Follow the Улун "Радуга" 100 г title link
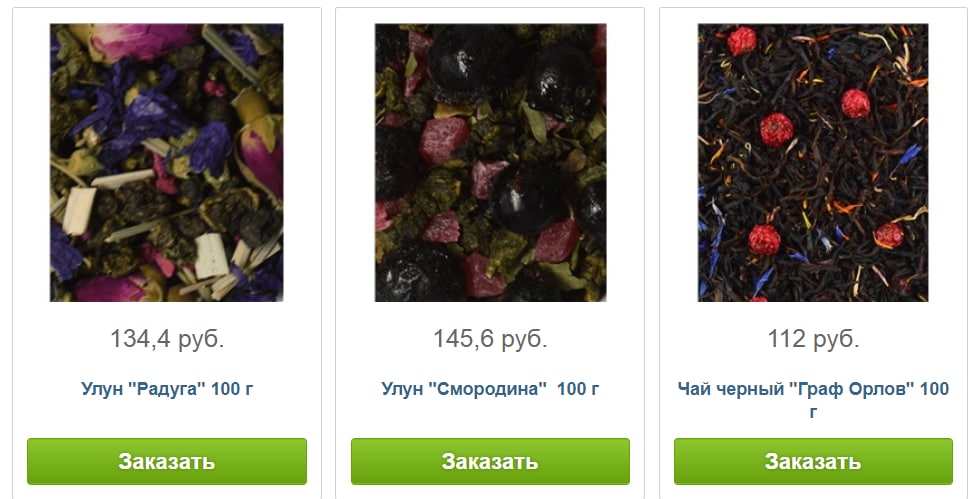 point(167,389)
